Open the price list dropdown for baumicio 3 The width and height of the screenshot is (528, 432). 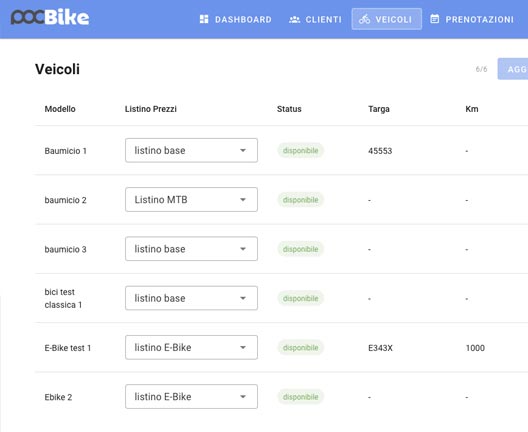click(x=191, y=249)
